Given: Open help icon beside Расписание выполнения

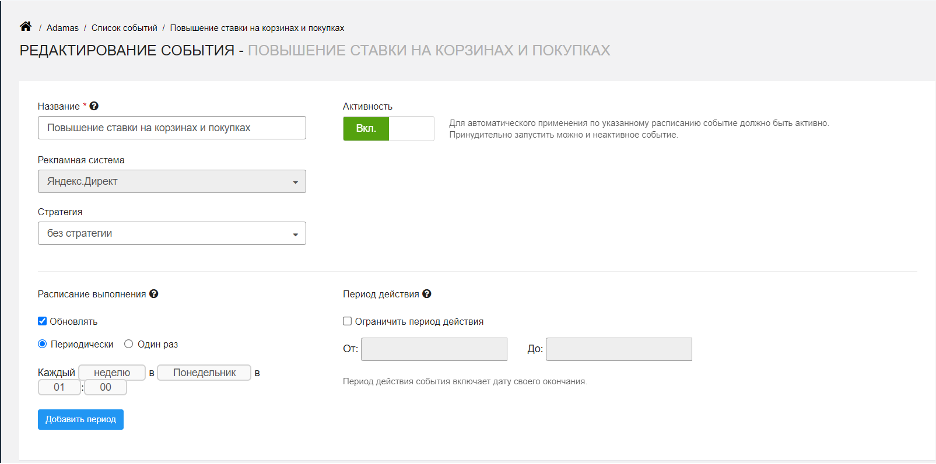Looking at the screenshot, I should [x=153, y=294].
